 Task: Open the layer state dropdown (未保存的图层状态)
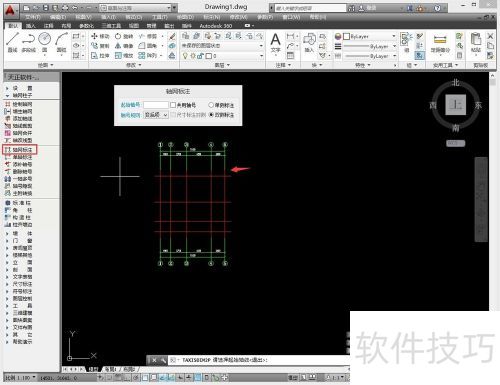pos(222,46)
